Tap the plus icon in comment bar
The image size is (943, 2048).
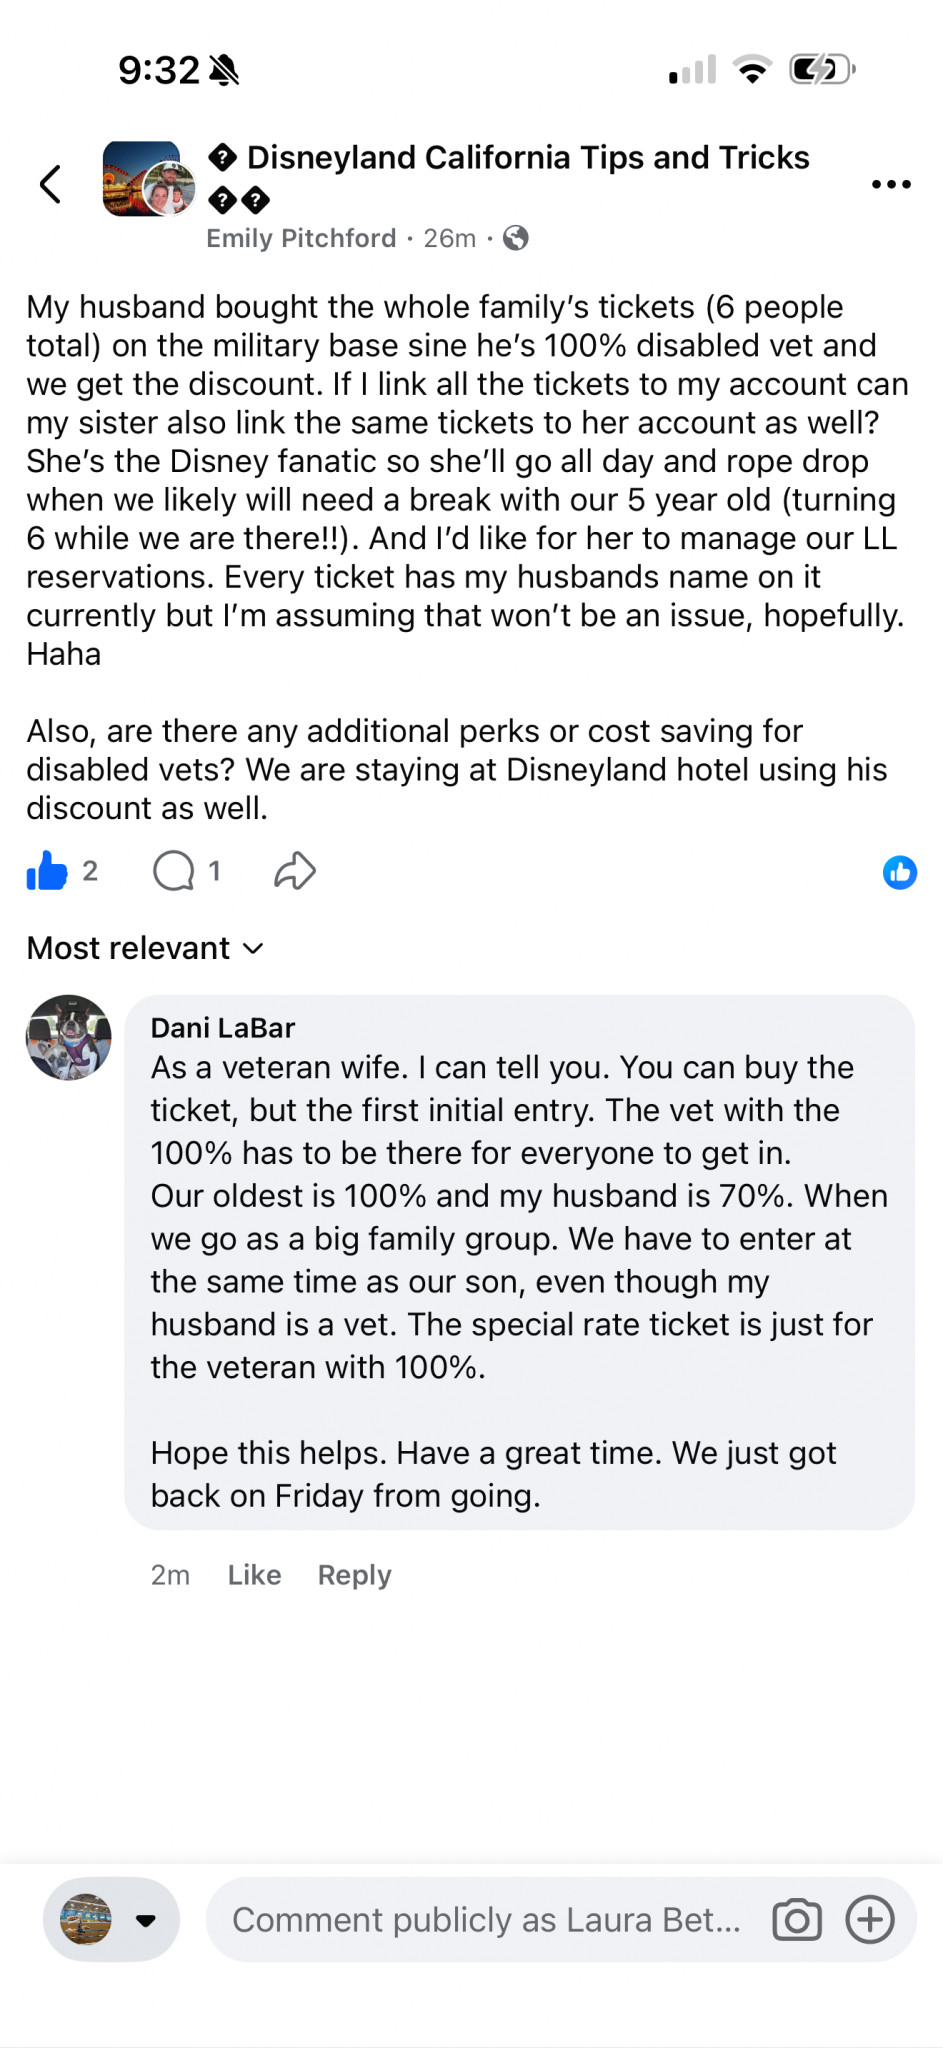(x=870, y=1920)
